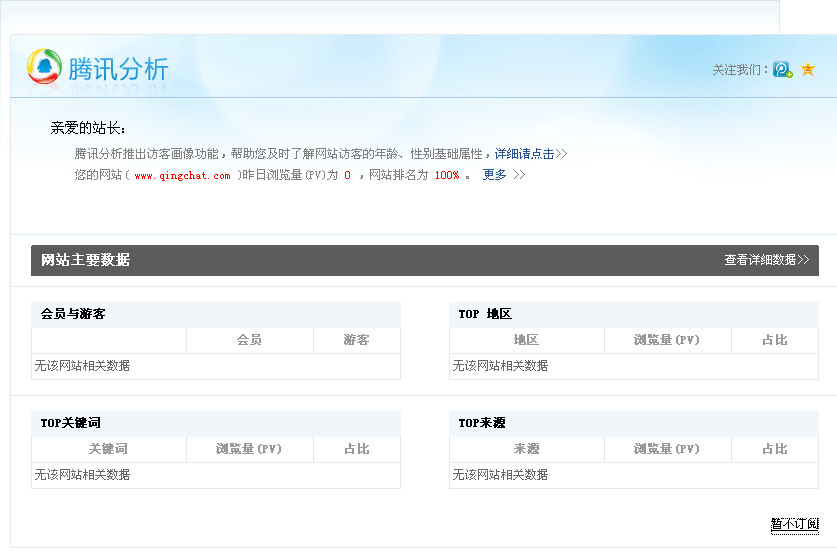The height and width of the screenshot is (553, 837).
Task: Click 无该网站相关数据 in TOP关键词 table
Action: coord(82,475)
